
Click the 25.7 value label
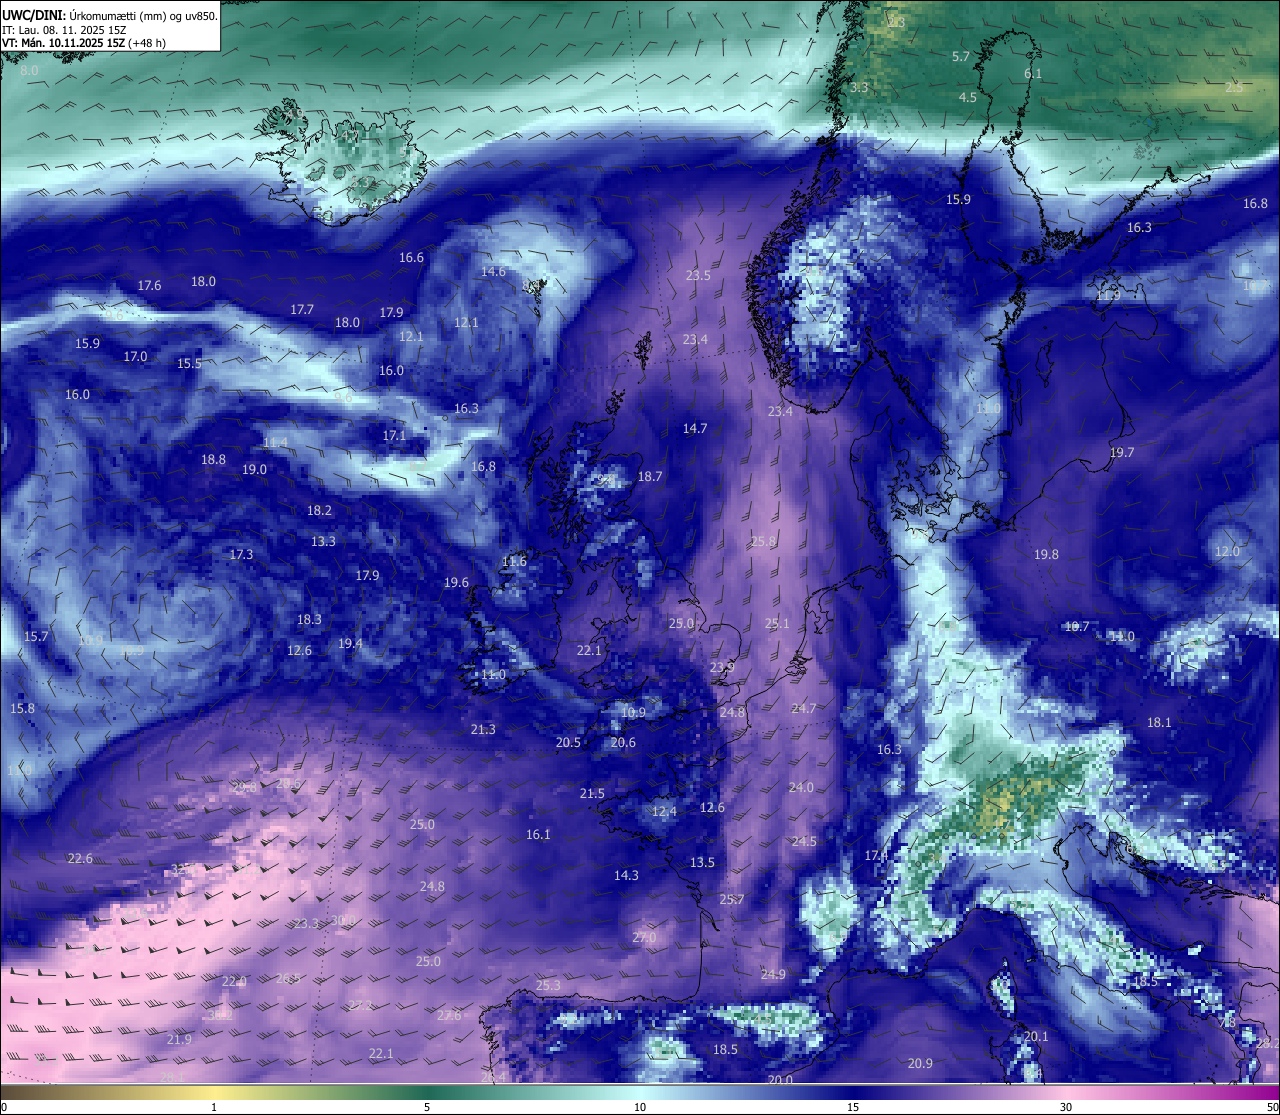732,899
